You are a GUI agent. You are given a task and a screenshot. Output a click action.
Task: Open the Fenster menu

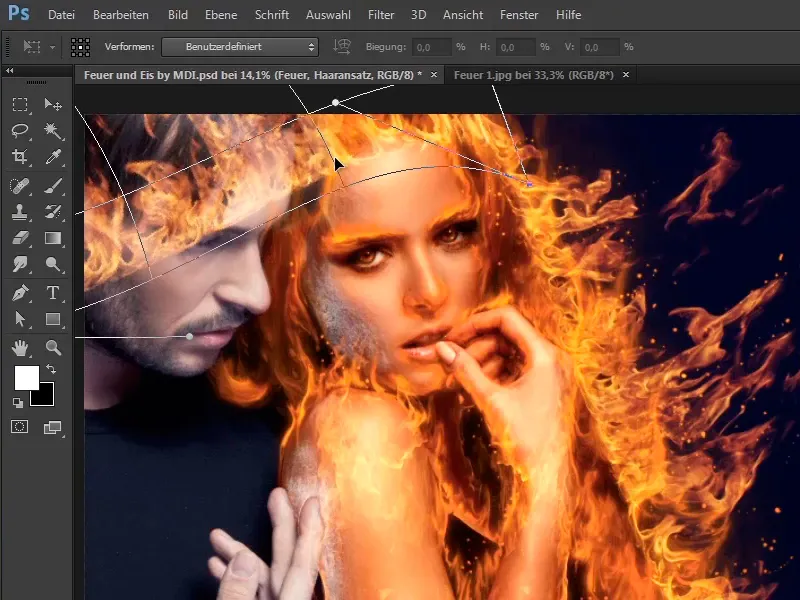coord(519,15)
